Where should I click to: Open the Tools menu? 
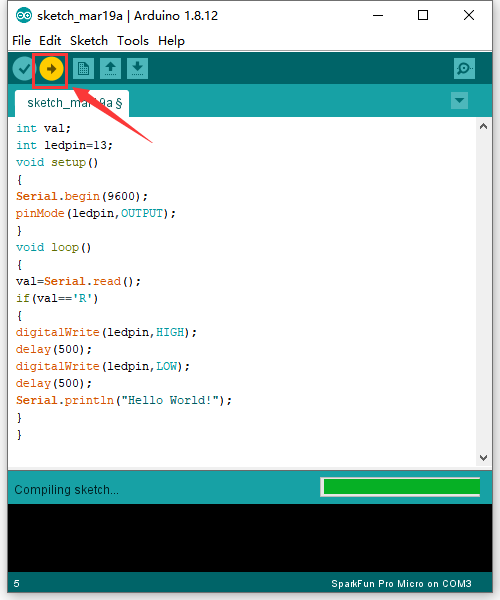[x=133, y=41]
